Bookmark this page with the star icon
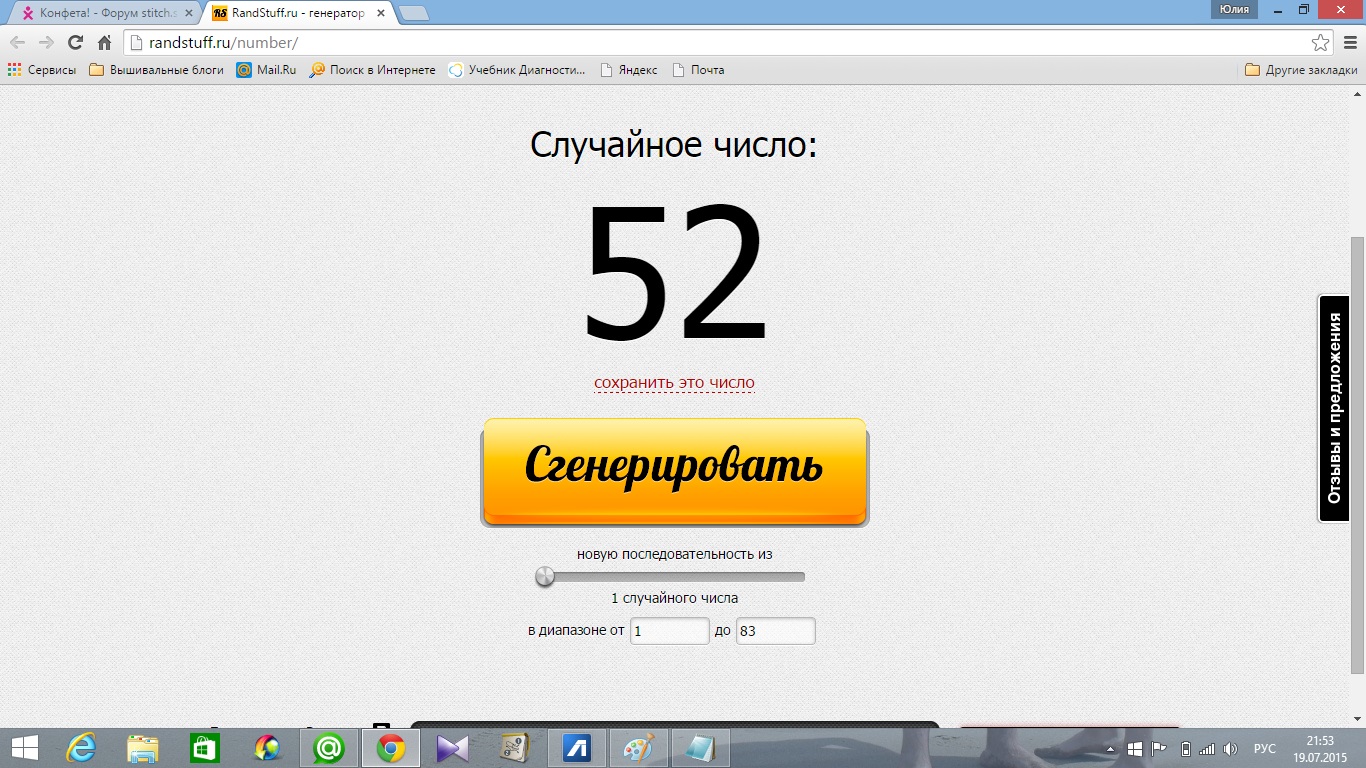Screen dimensions: 1366x768 click(1320, 43)
